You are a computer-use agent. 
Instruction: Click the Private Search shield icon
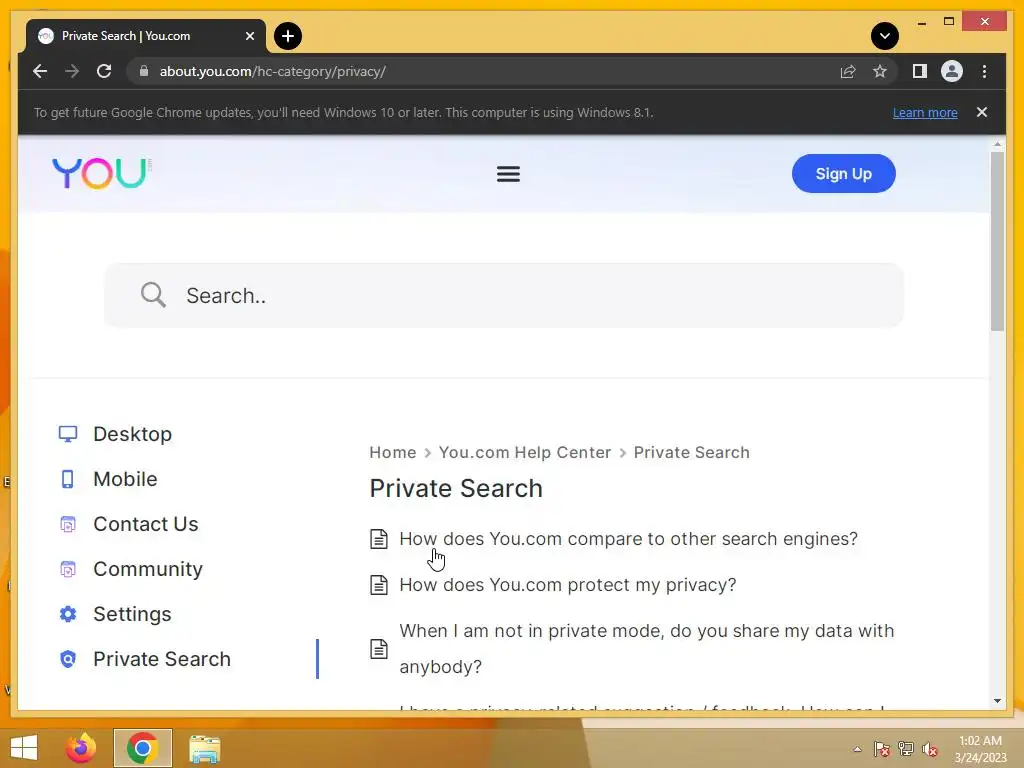68,660
